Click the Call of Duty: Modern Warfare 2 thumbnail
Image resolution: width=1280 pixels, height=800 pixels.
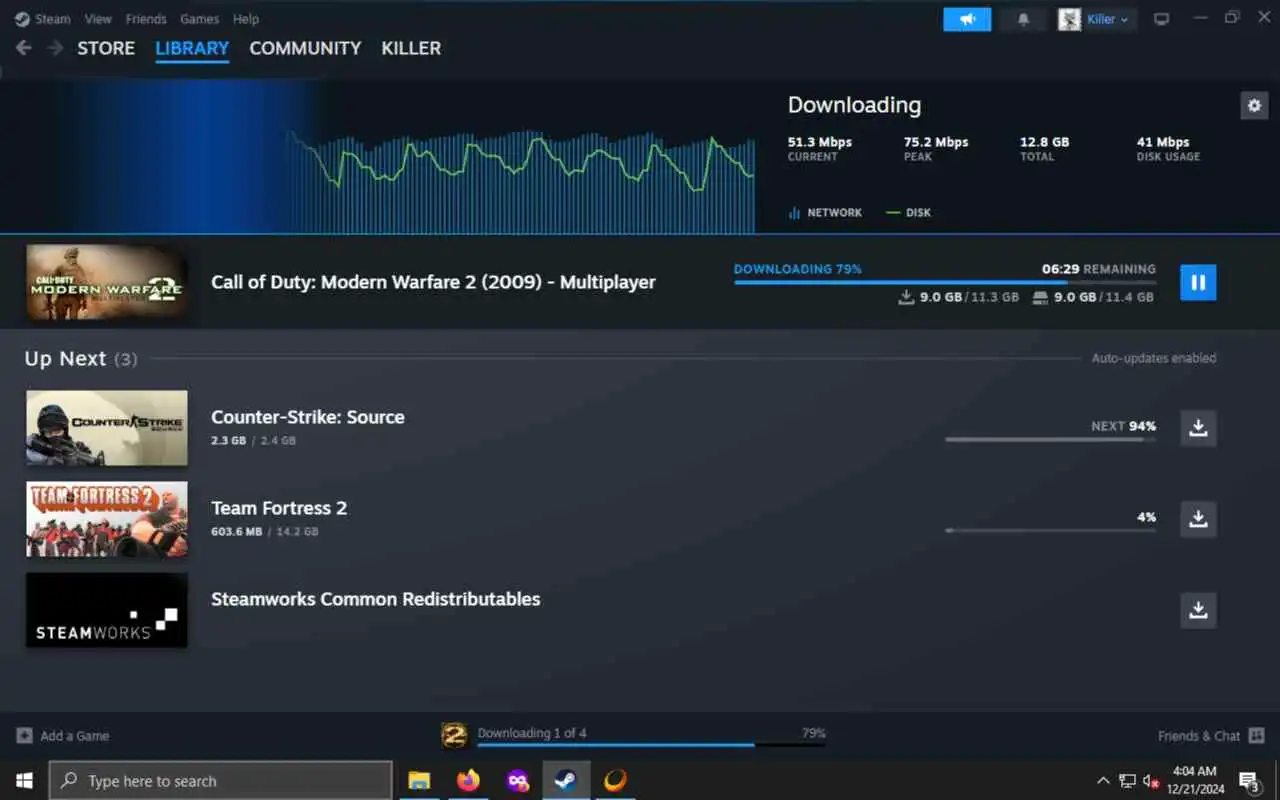pos(107,282)
